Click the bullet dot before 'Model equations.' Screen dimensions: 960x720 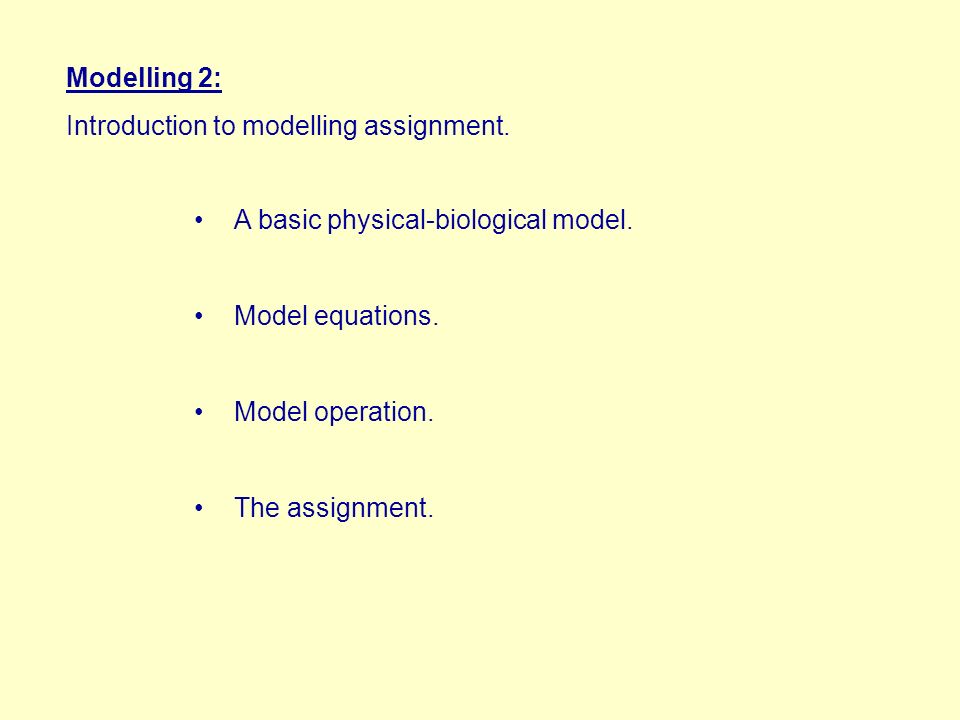pyautogui.click(x=199, y=316)
